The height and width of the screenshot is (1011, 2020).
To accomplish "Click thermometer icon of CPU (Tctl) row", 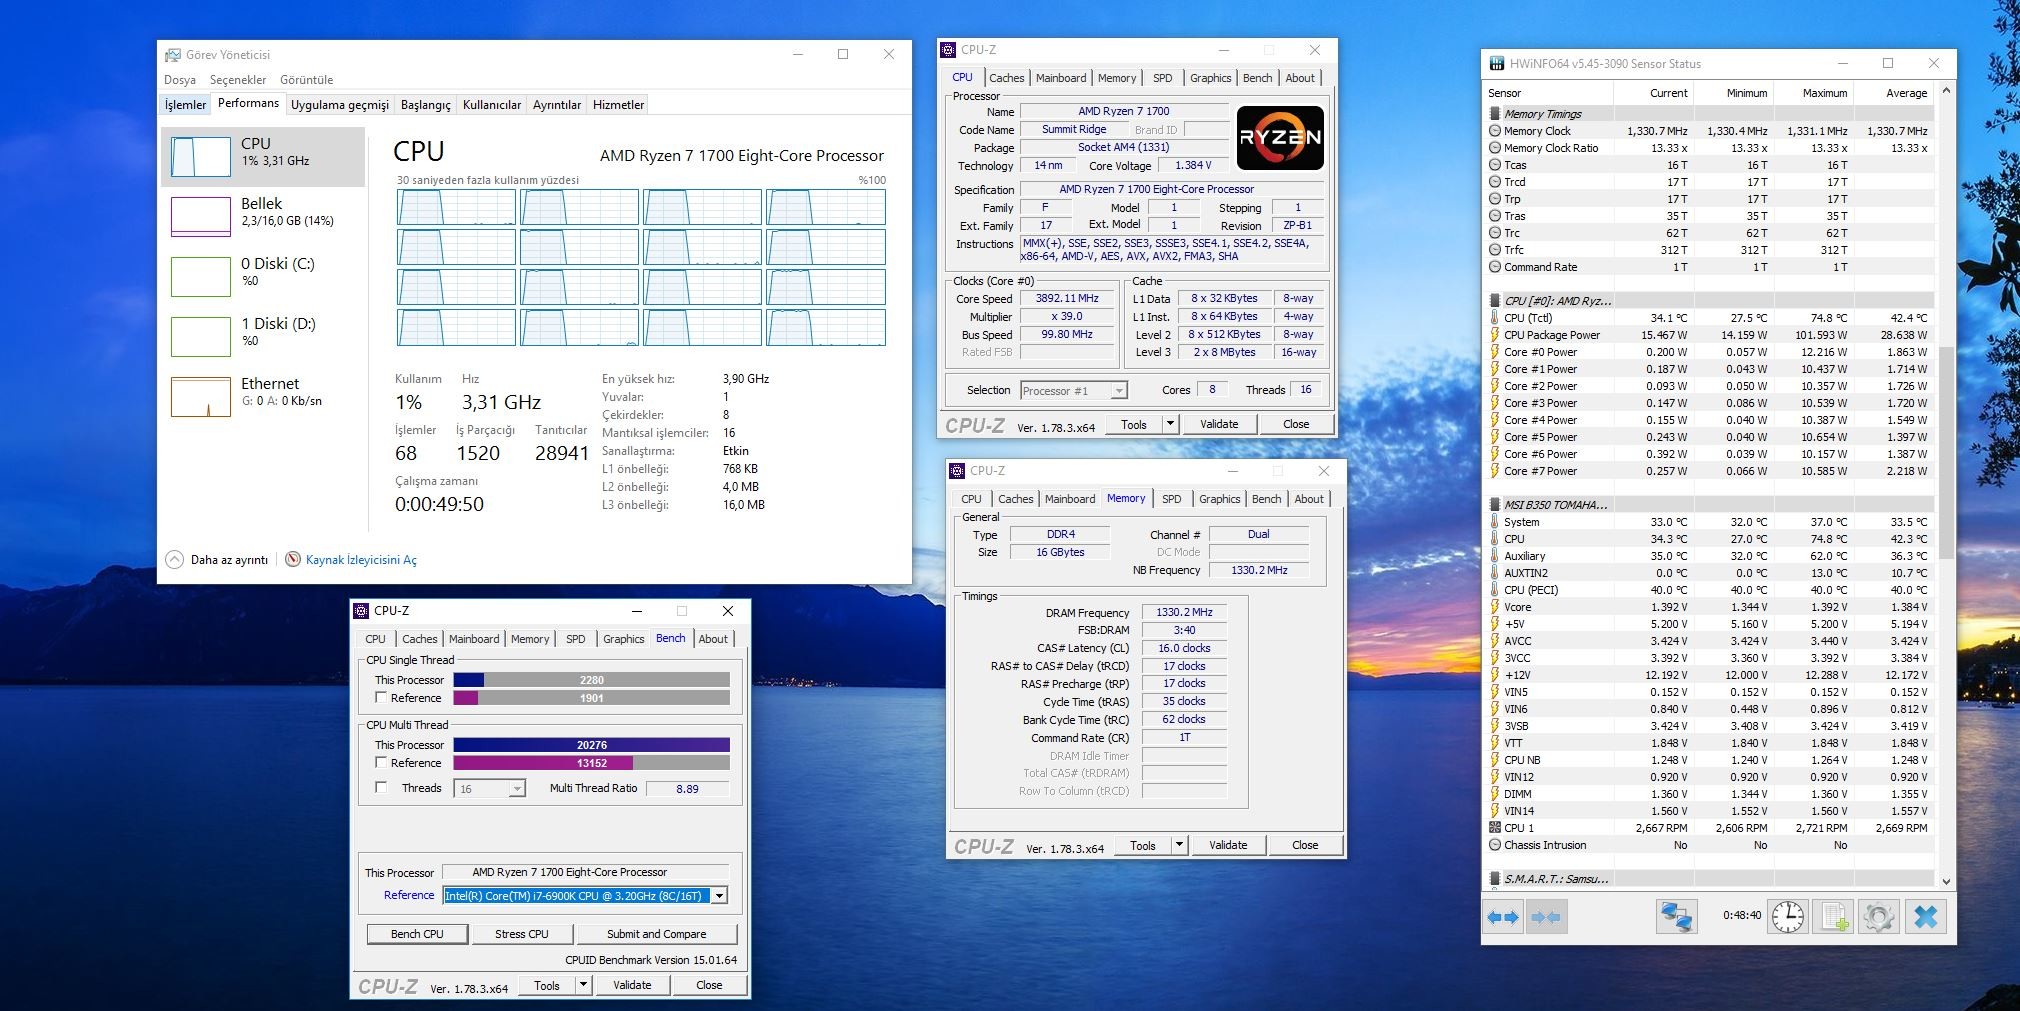I will (x=1495, y=318).
